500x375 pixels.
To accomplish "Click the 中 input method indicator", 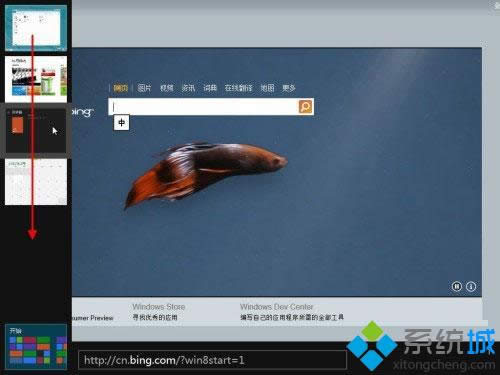I will point(121,123).
